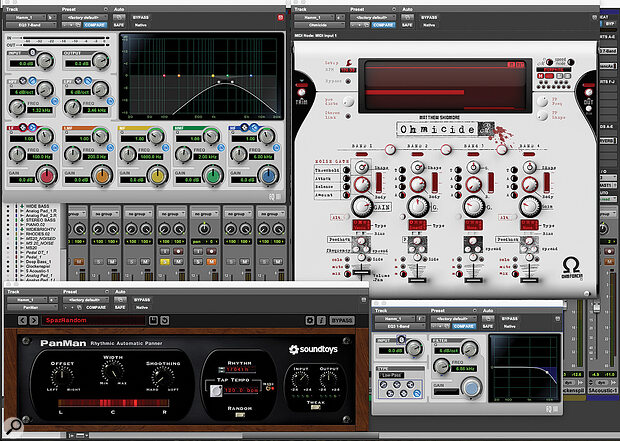Screen dimensions: 620x441
Task: Select HF band peak type icon
Action: coord(245,127)
